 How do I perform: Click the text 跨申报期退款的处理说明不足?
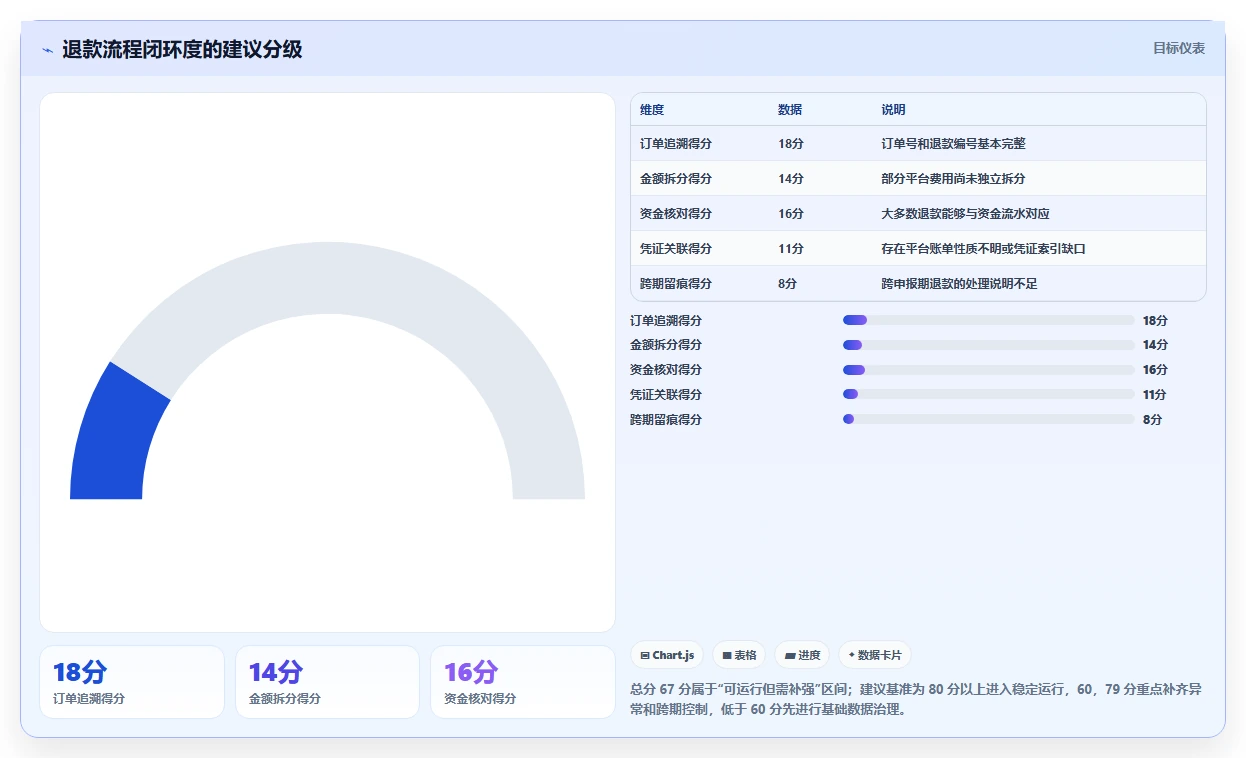[x=959, y=284]
